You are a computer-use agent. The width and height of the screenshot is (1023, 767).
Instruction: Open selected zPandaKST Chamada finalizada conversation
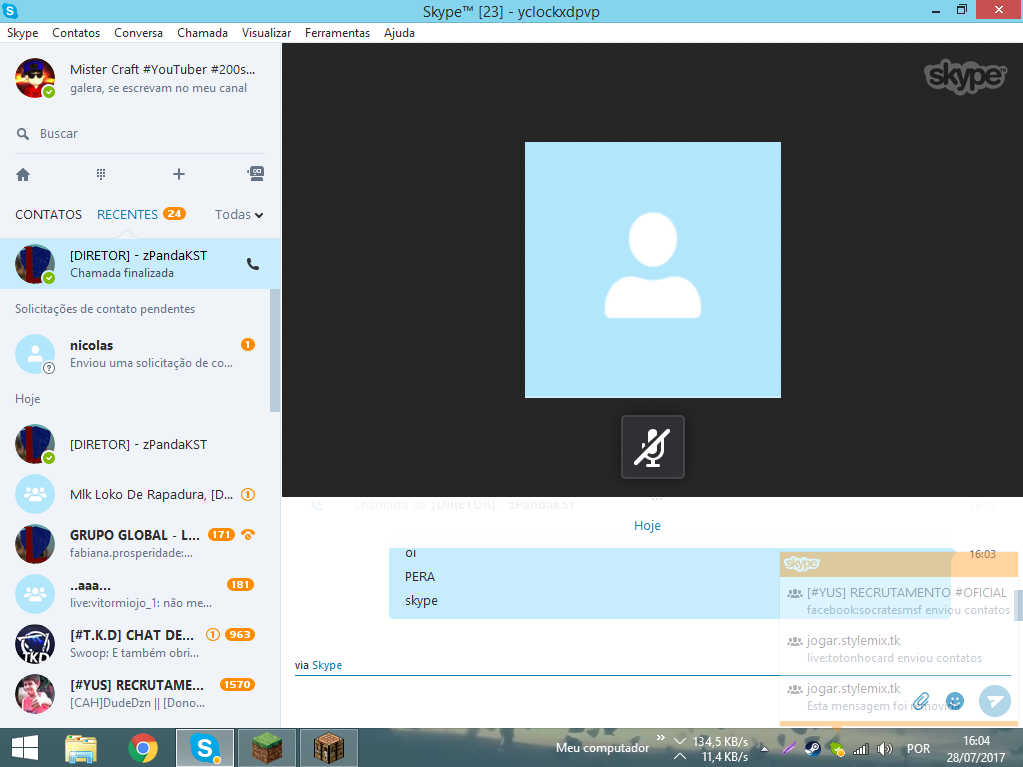(140, 264)
